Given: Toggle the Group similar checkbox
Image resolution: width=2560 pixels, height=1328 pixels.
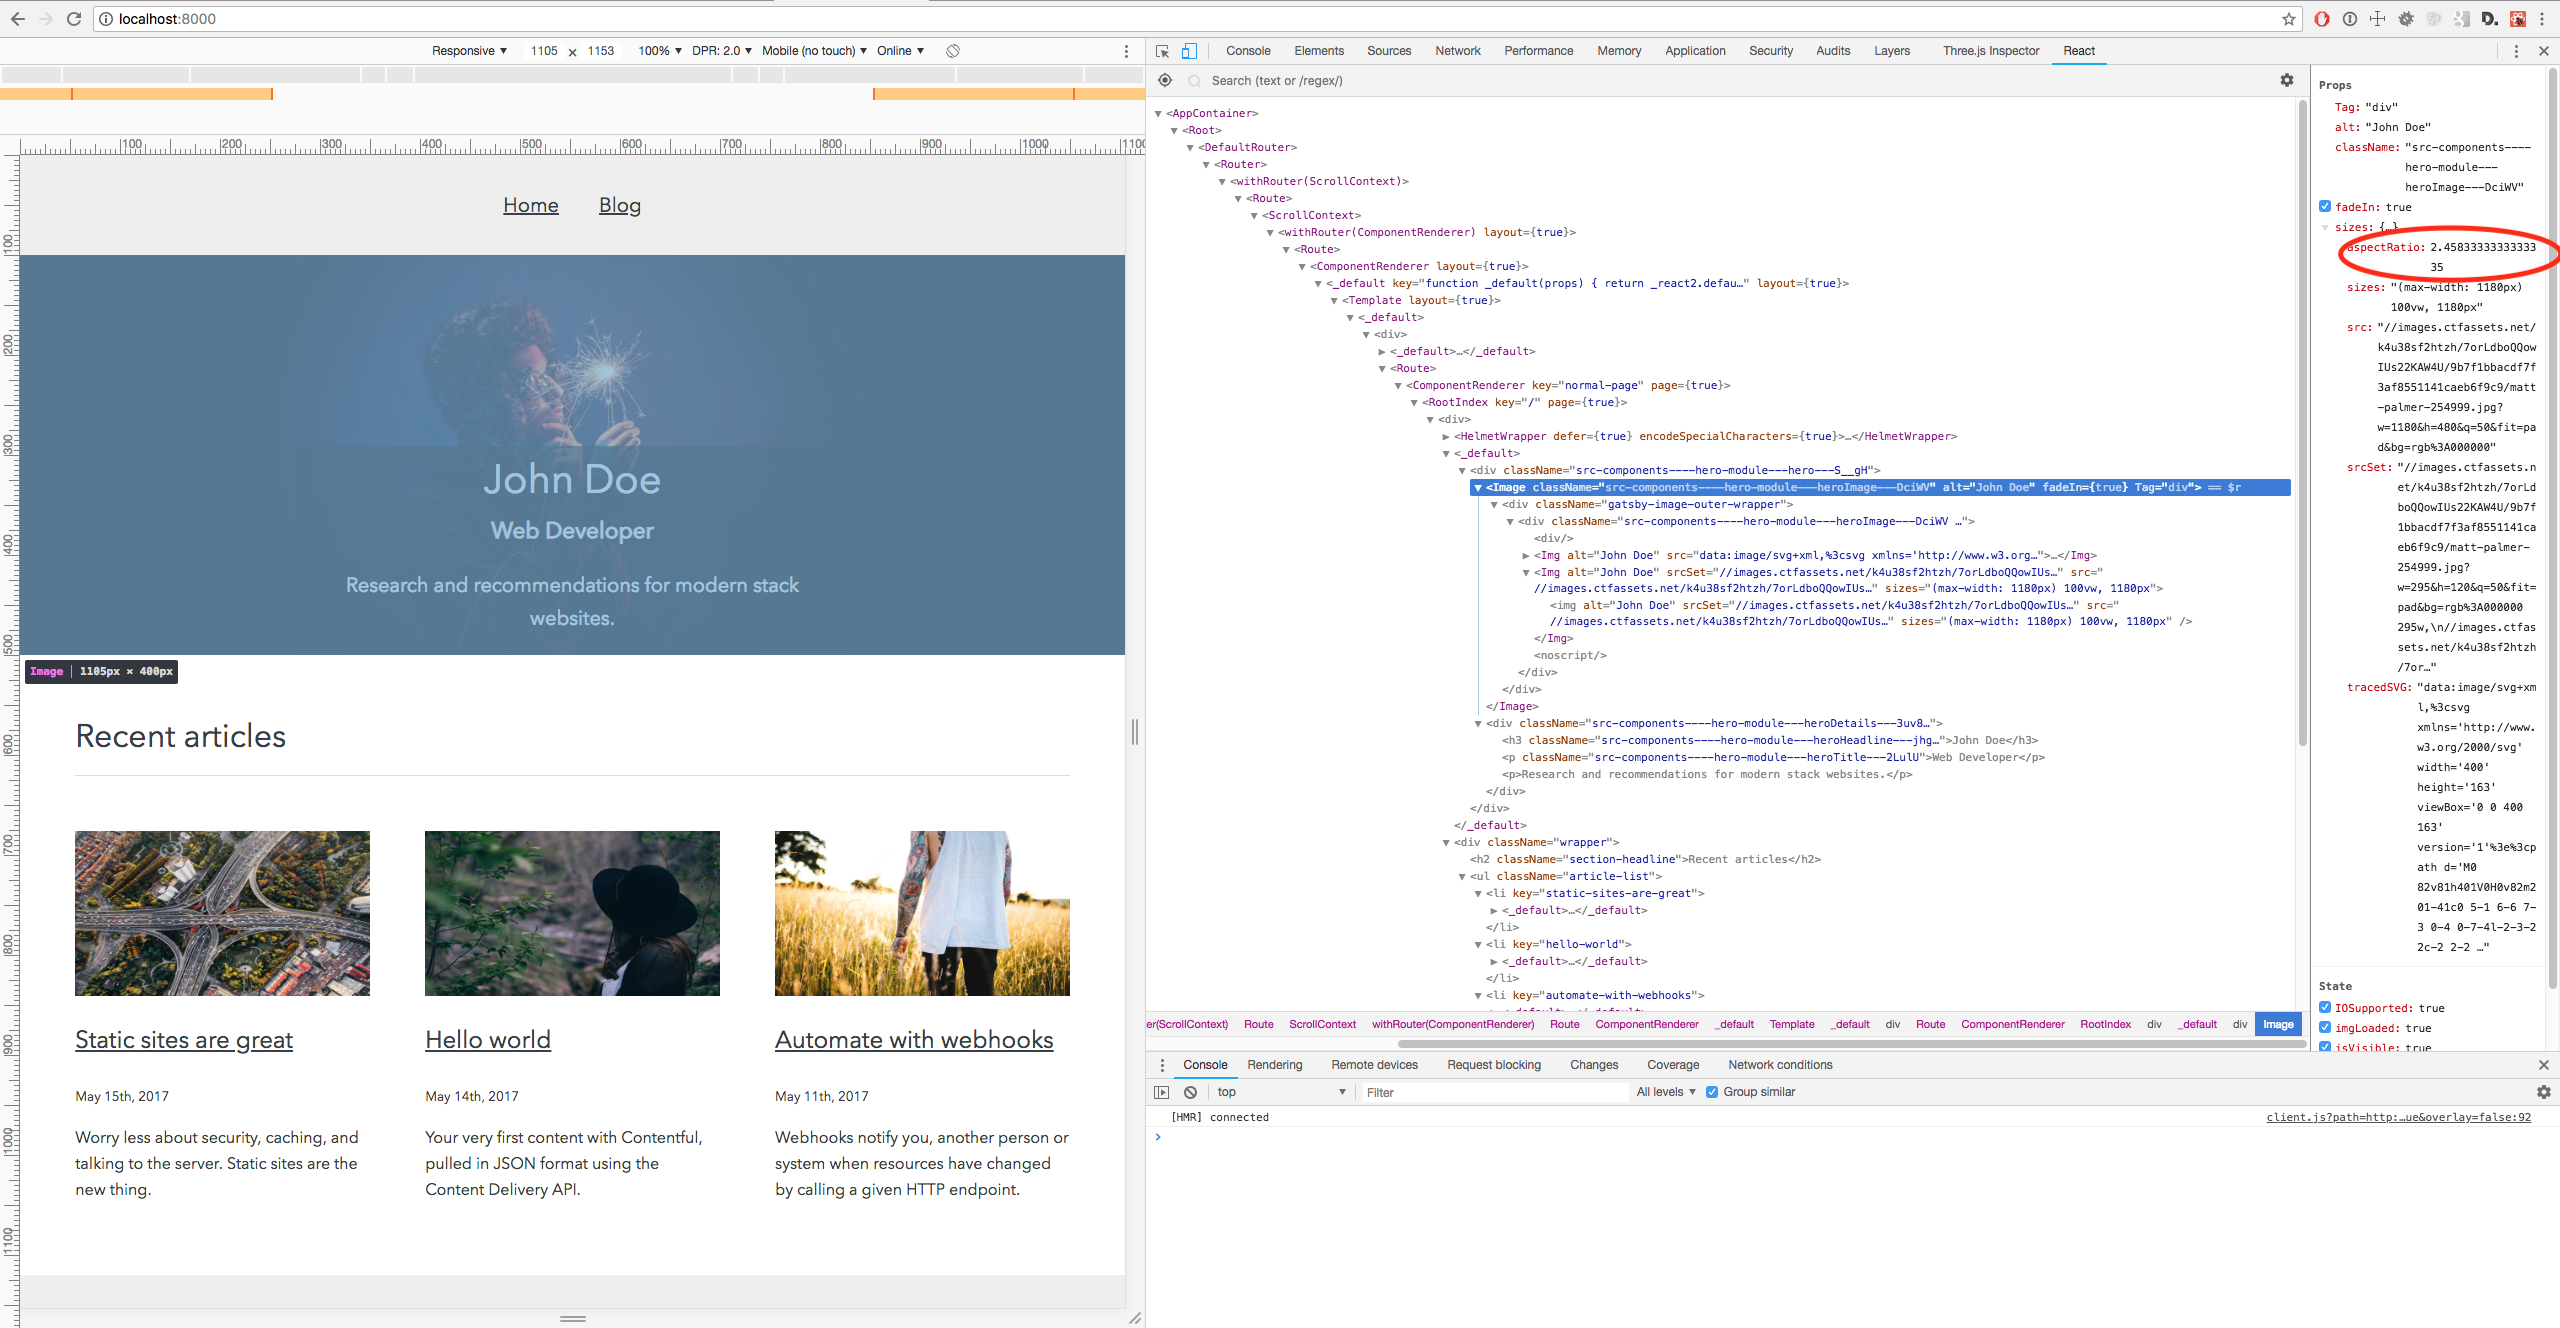Looking at the screenshot, I should point(1712,1092).
